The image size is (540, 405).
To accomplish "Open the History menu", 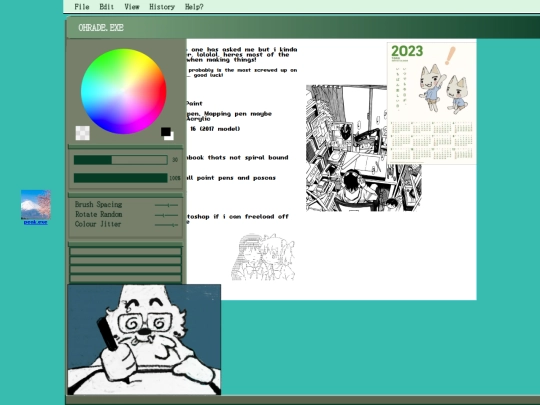I will (162, 7).
